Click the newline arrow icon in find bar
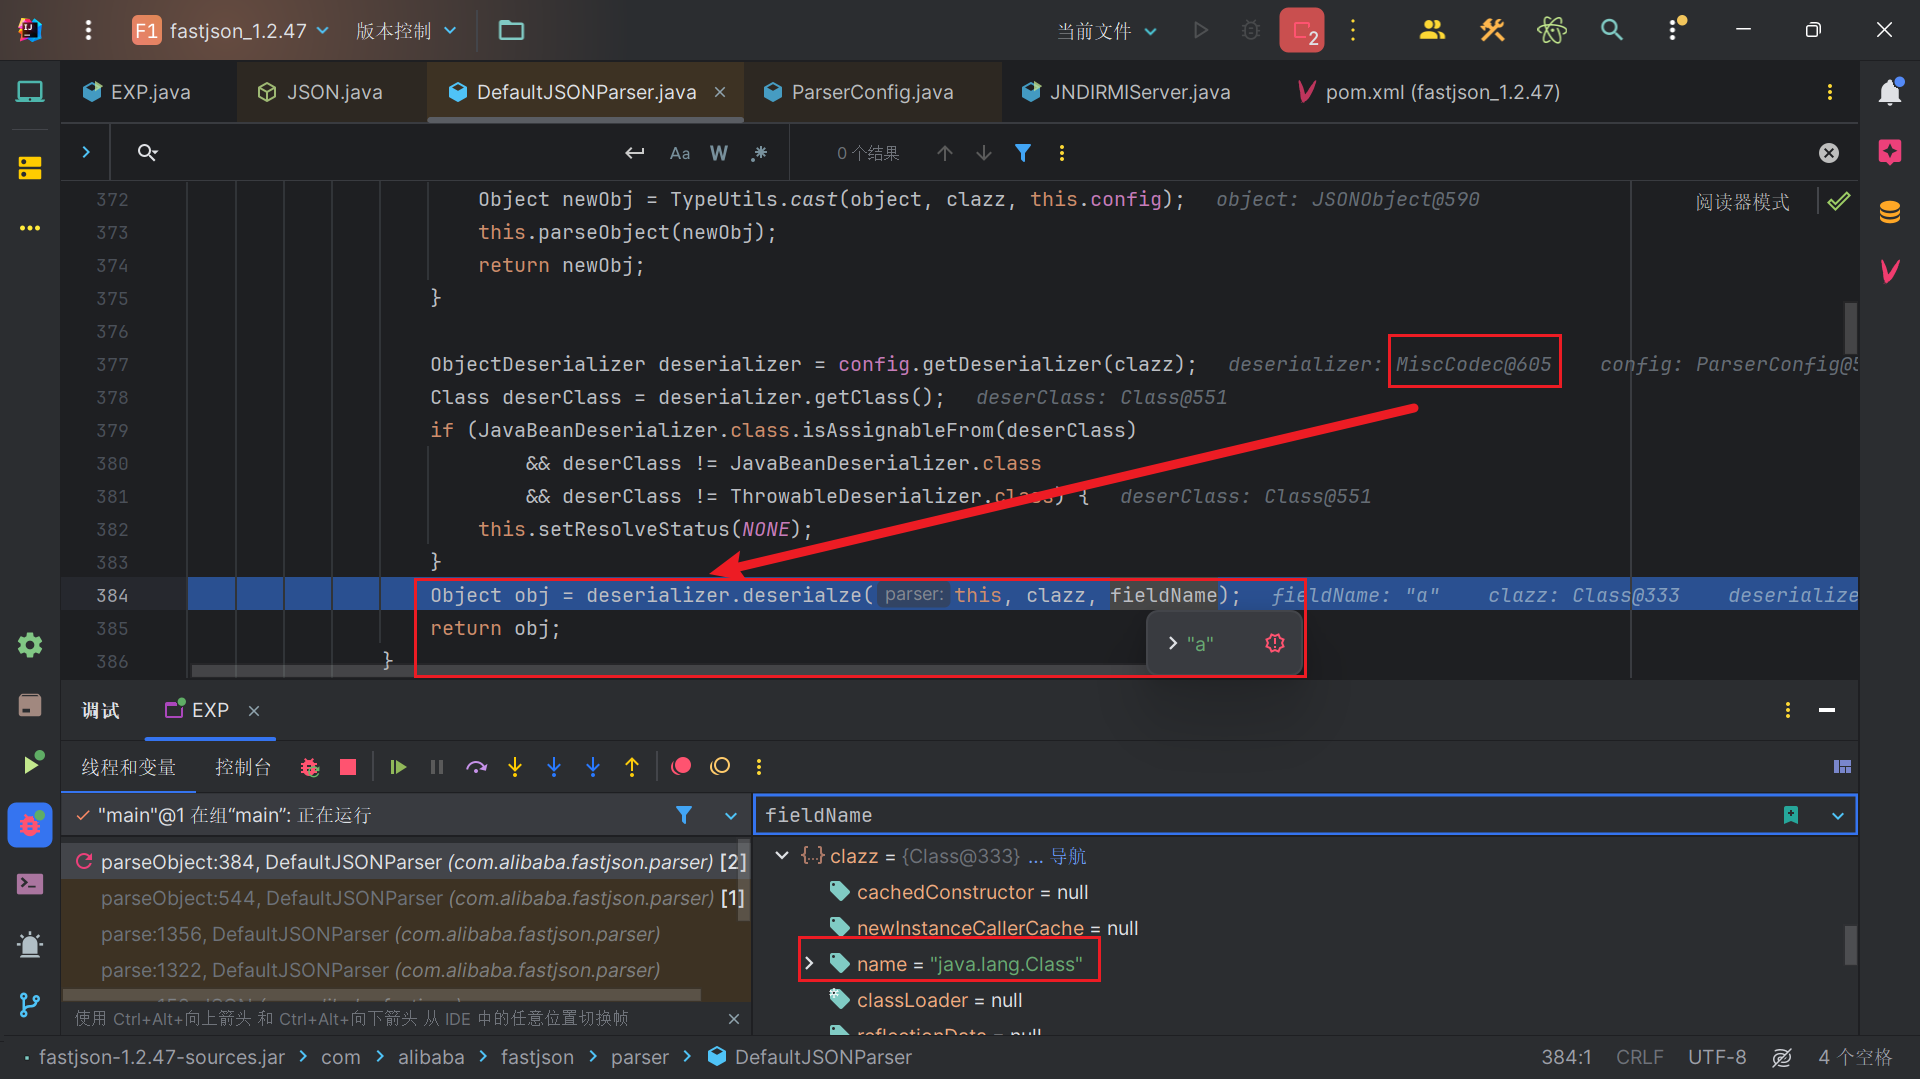 [x=634, y=153]
